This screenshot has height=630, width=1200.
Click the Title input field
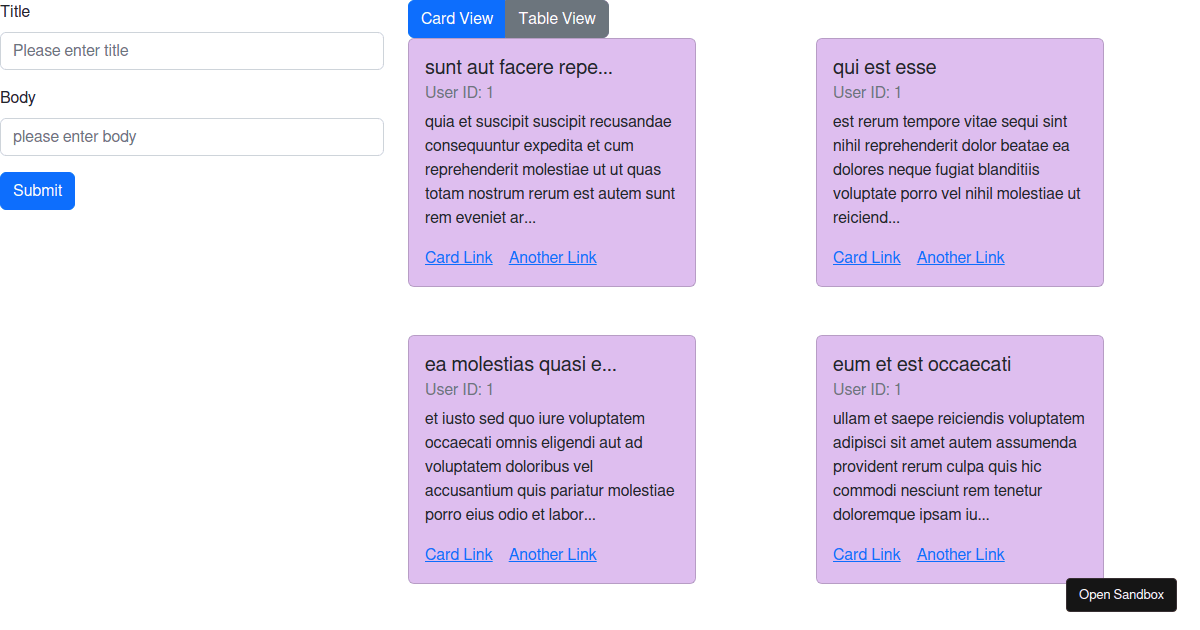[x=192, y=50]
